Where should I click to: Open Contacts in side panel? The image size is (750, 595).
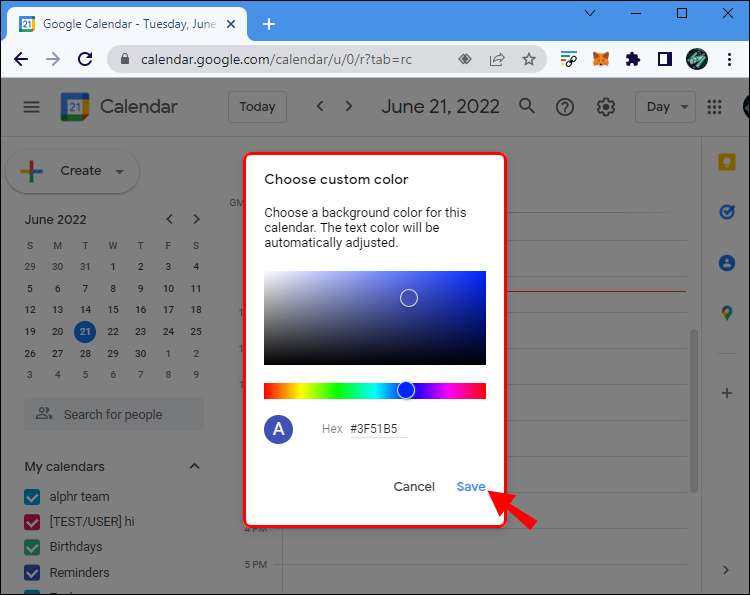click(x=727, y=263)
